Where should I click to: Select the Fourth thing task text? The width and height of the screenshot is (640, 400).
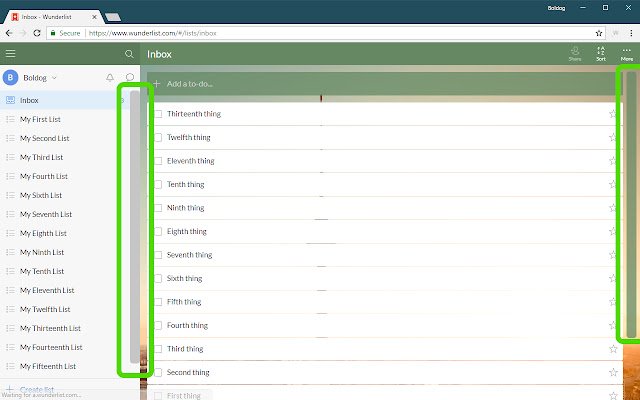(187, 325)
